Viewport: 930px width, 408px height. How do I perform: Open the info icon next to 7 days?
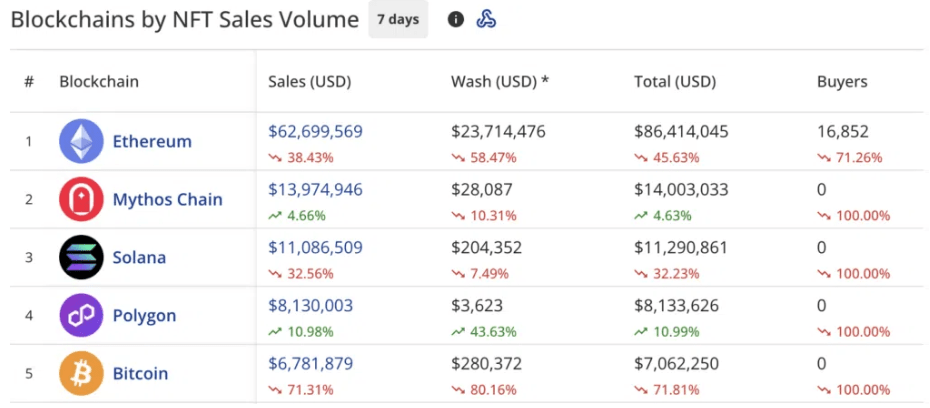tap(456, 20)
